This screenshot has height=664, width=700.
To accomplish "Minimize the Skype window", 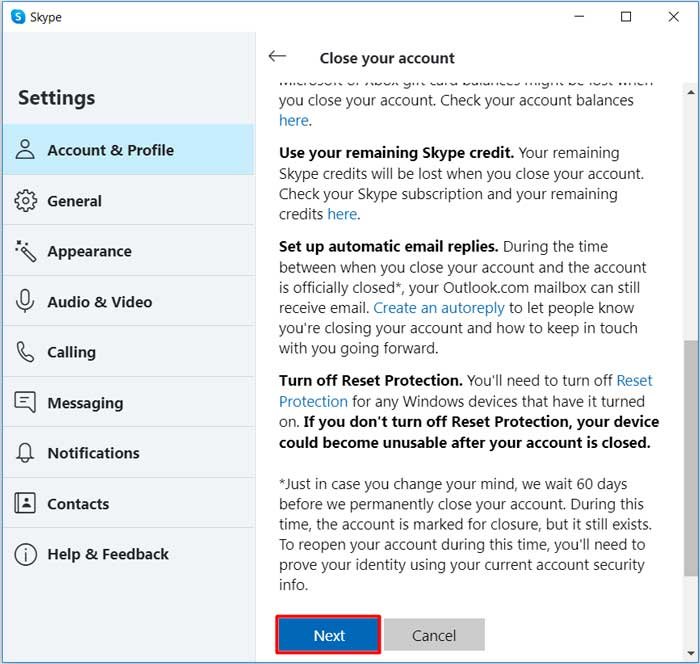I will pos(579,17).
